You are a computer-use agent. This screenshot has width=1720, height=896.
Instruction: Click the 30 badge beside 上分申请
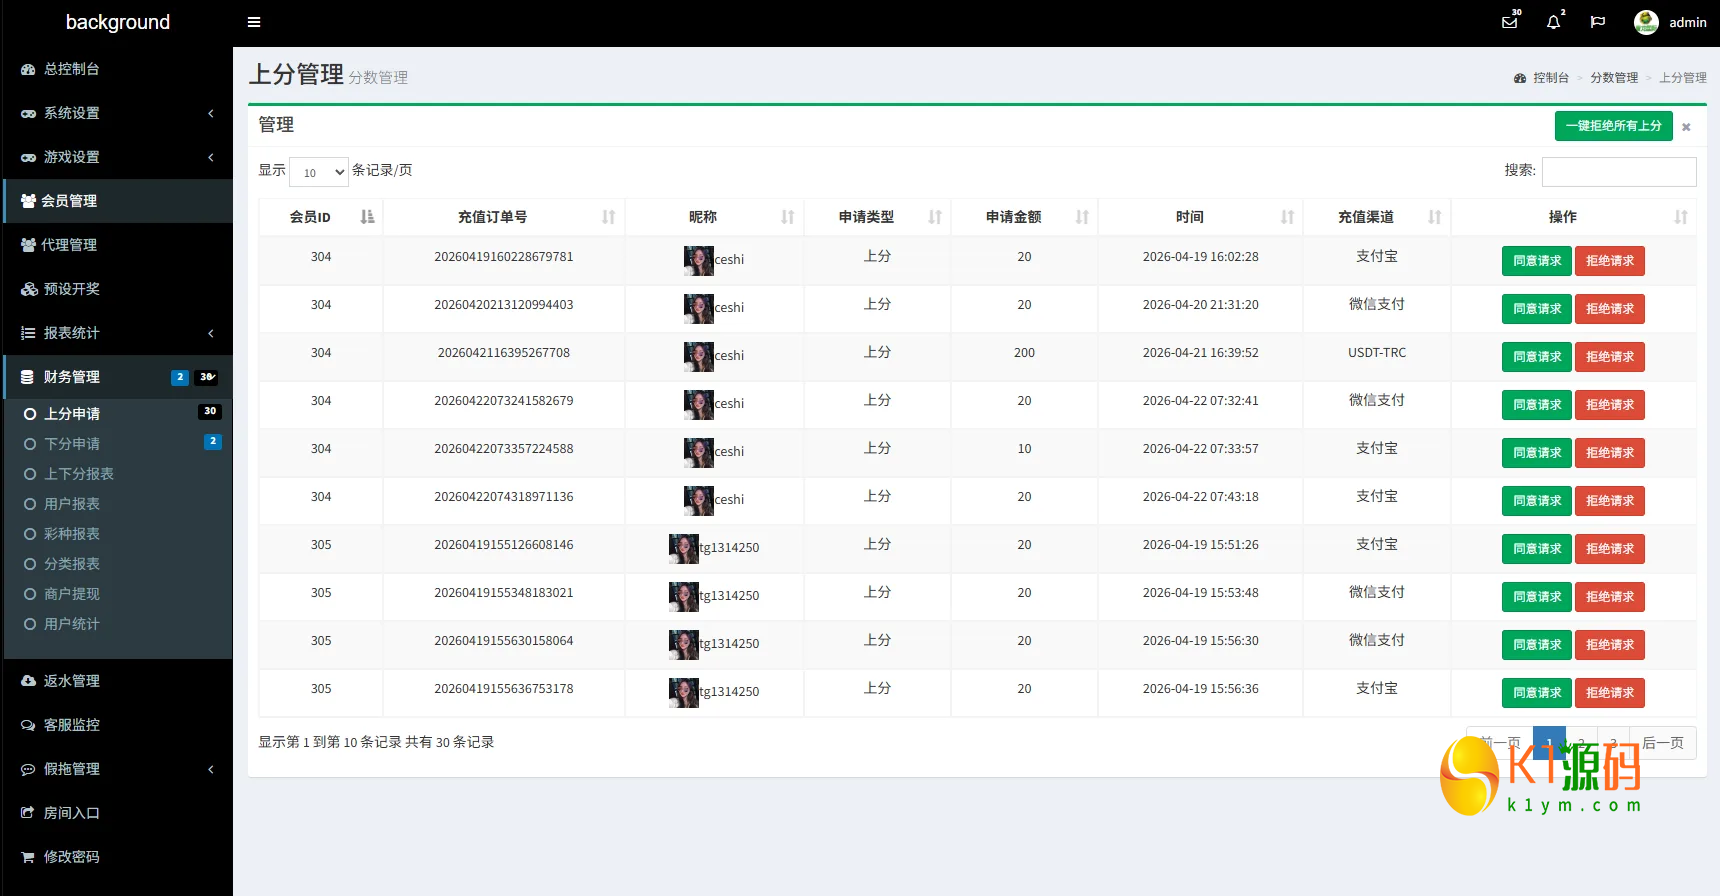(x=209, y=411)
